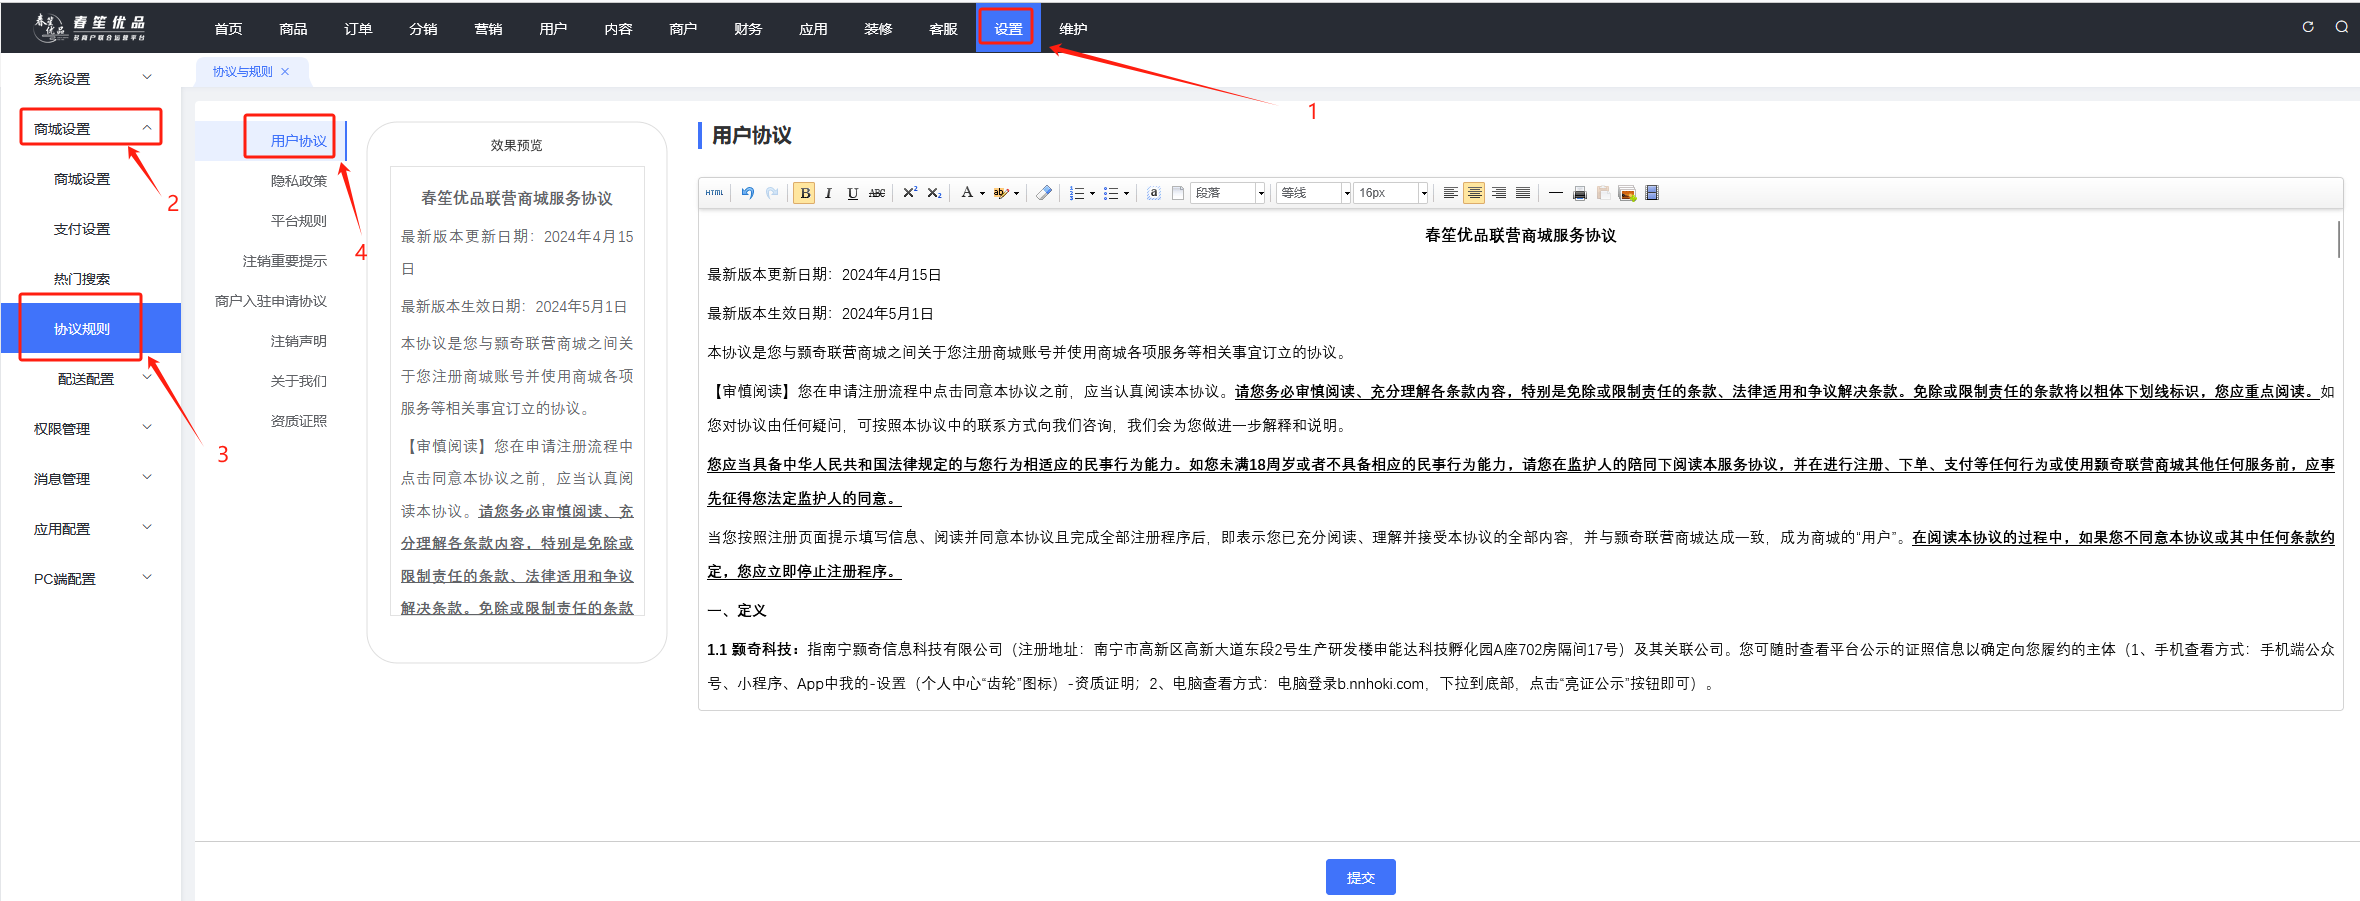Insert an ordered numbered list
The width and height of the screenshot is (2360, 901).
point(1076,193)
